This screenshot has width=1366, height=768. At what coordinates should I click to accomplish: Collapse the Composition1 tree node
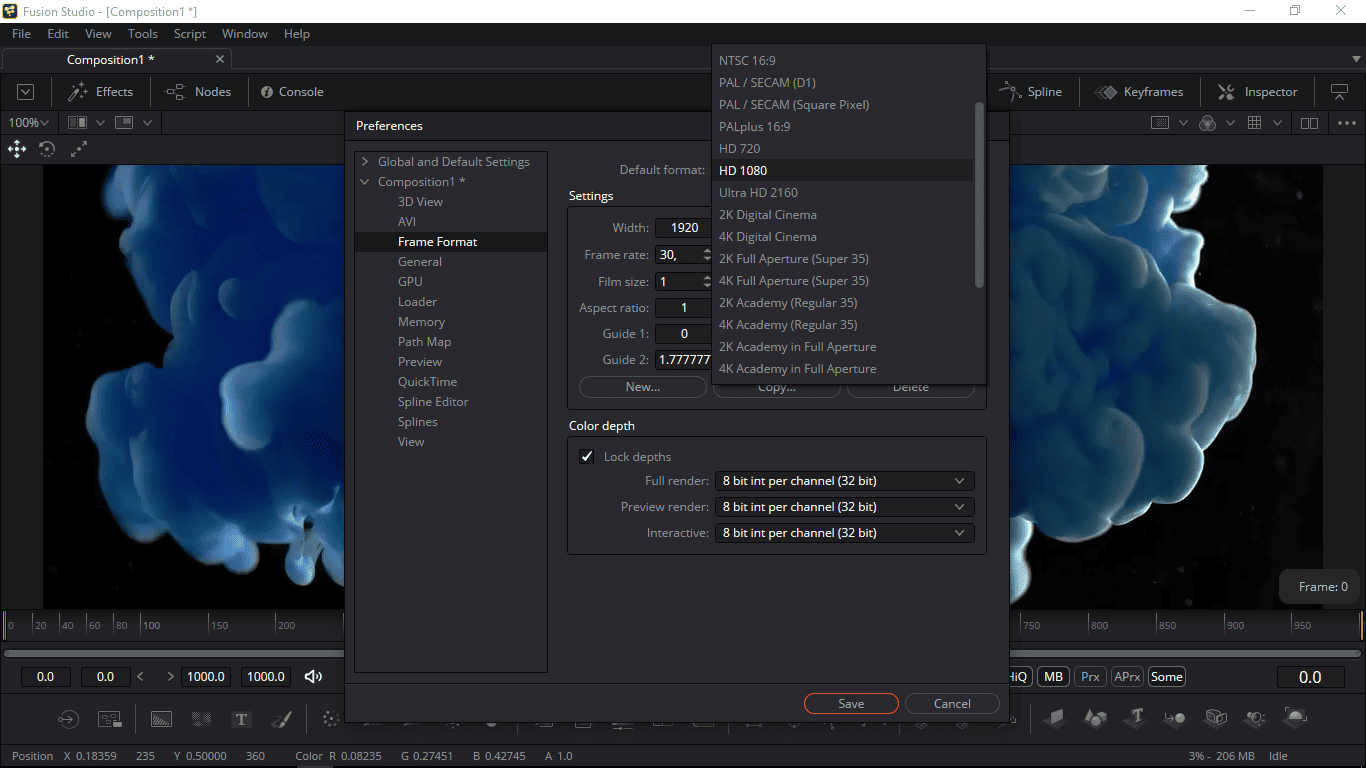(x=365, y=182)
